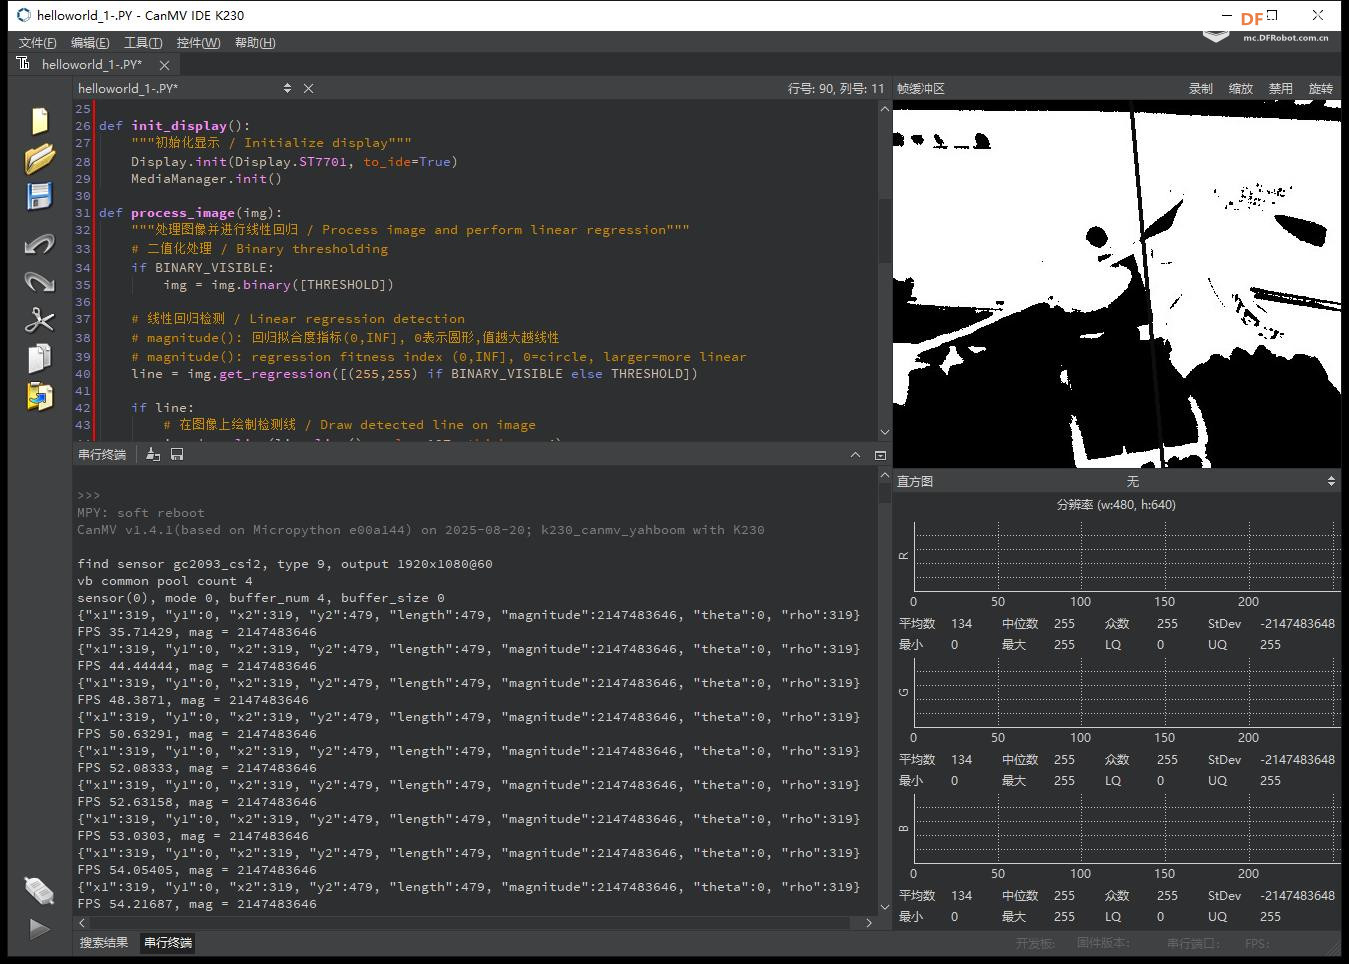Switch to the 搜索结果 tab

point(104,943)
